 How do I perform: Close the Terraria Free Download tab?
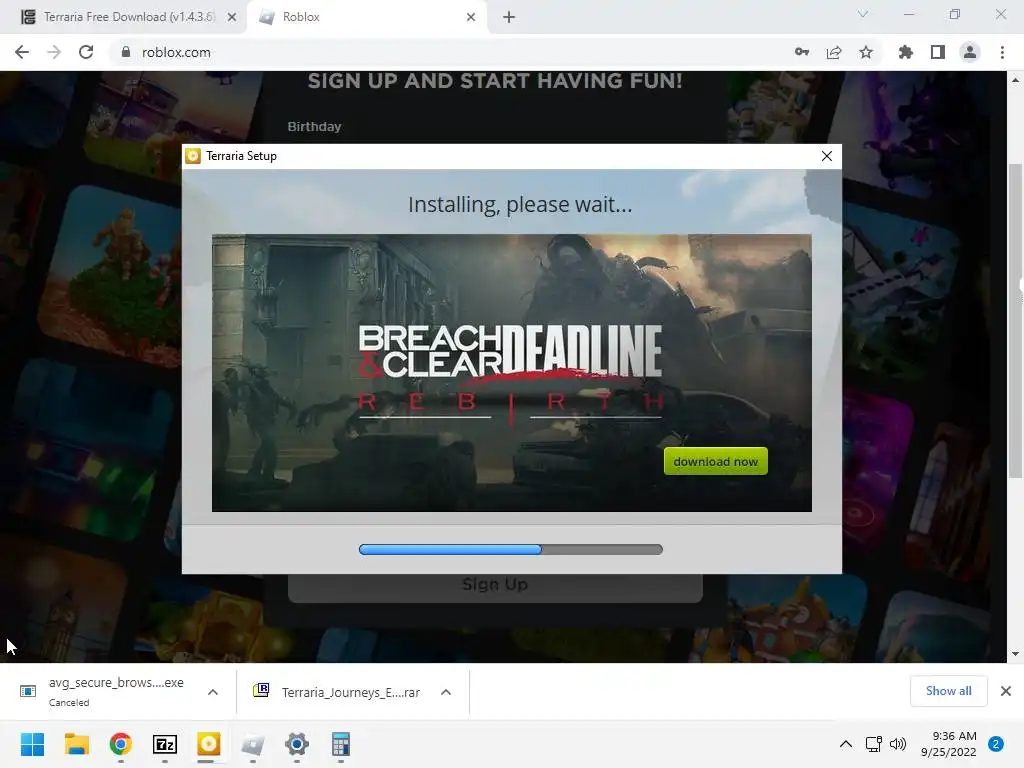[232, 17]
